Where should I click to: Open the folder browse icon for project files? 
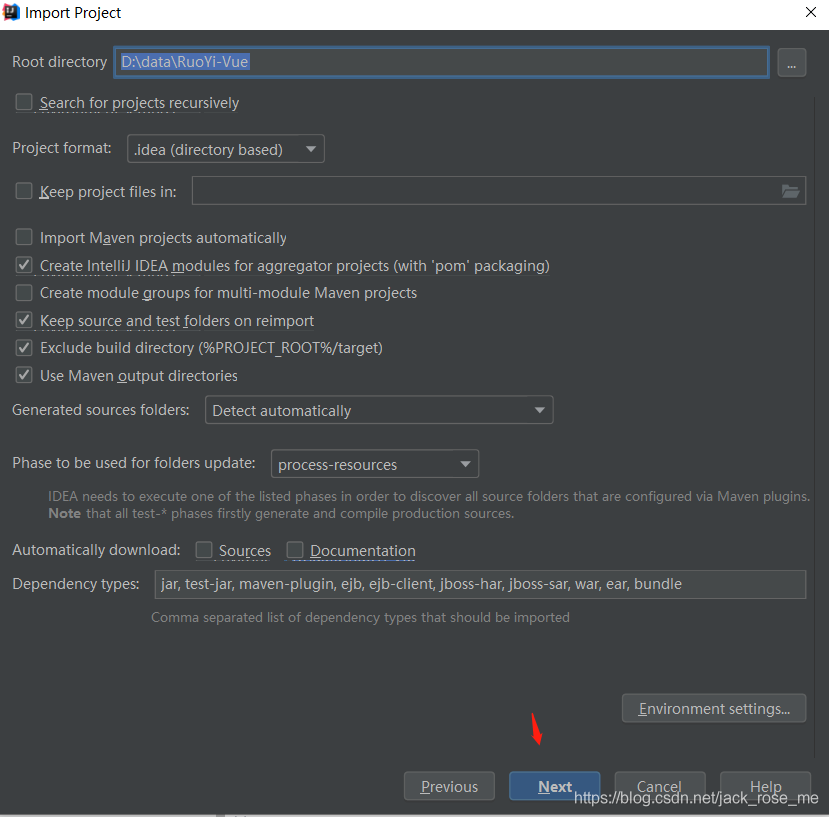[790, 191]
